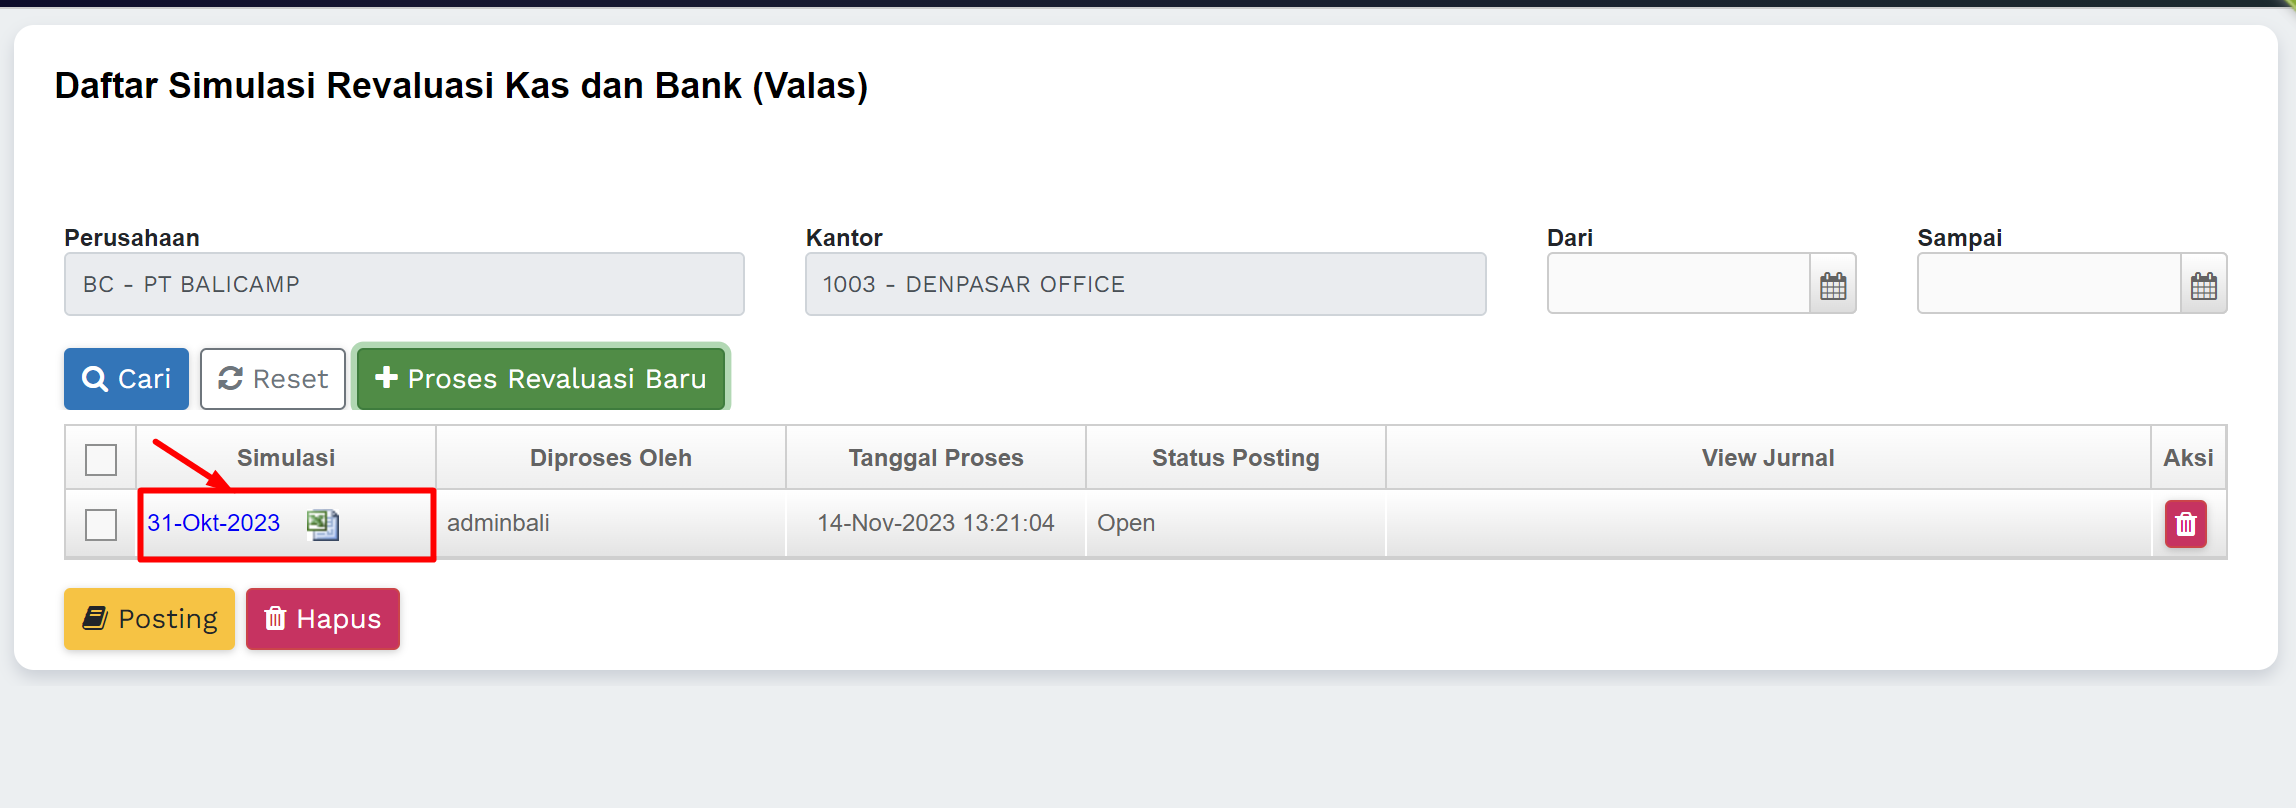2296x808 pixels.
Task: Reset the search filters
Action: tap(273, 379)
